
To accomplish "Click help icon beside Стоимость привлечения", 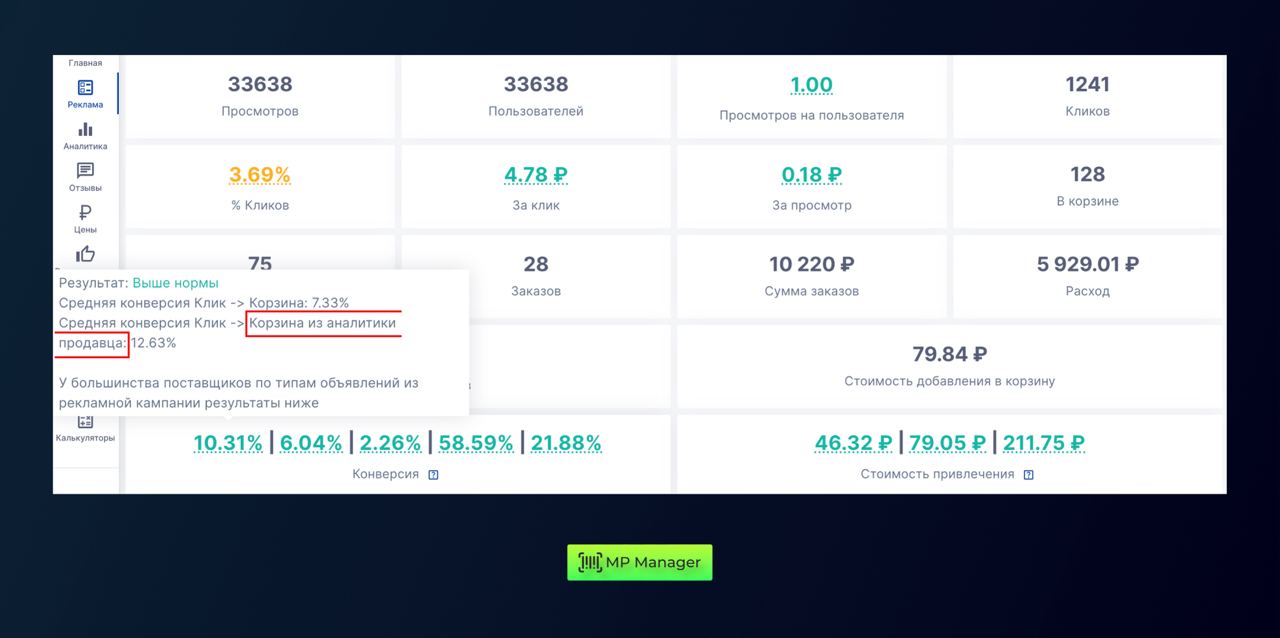I will click(x=1029, y=475).
